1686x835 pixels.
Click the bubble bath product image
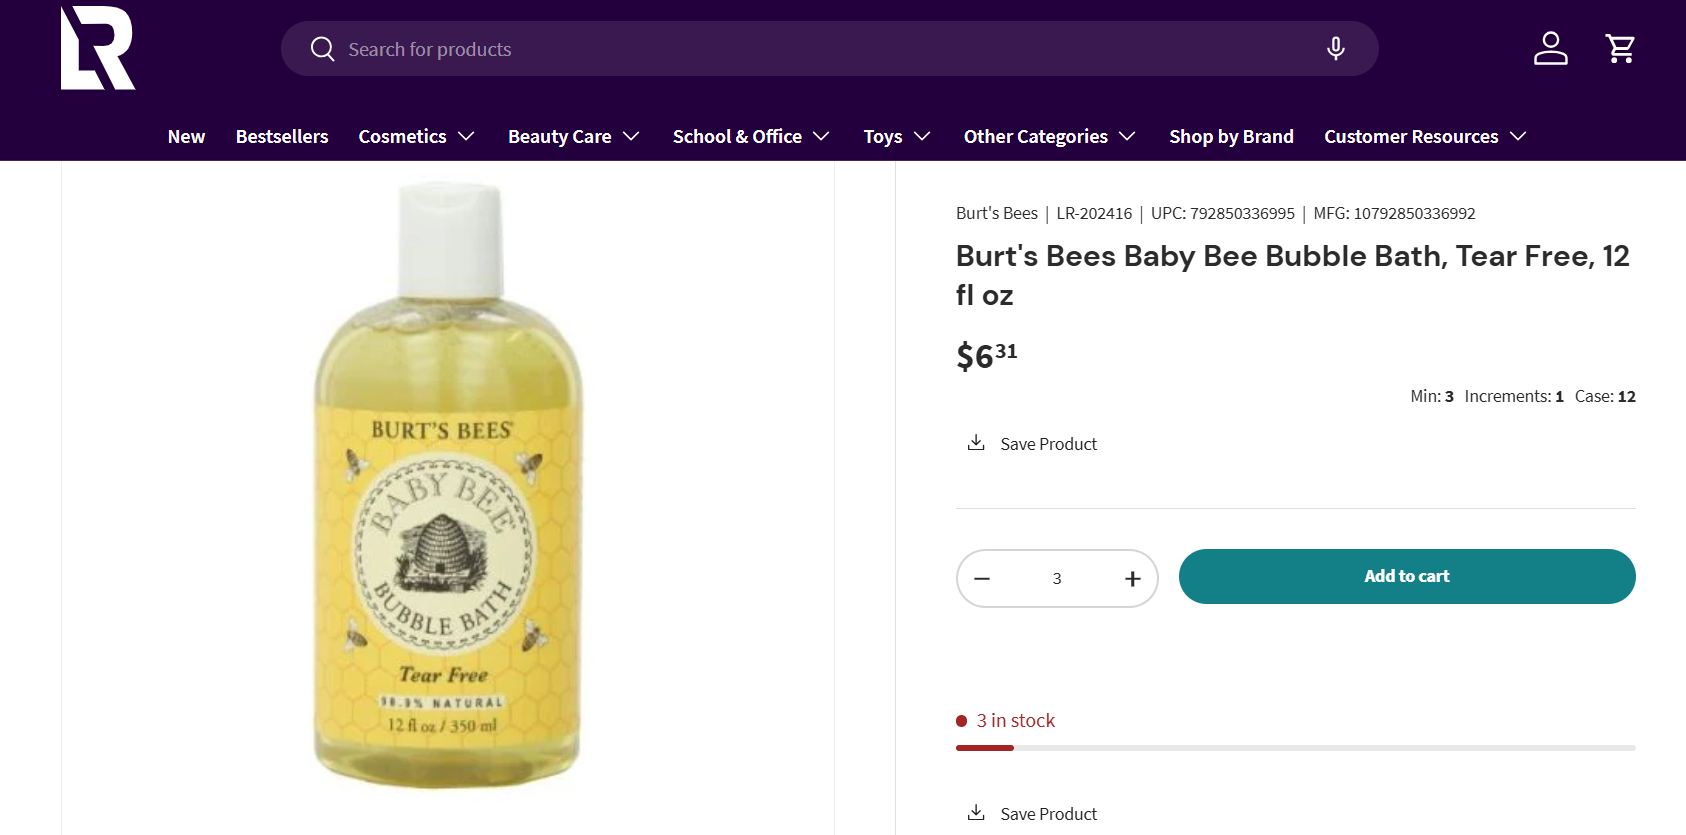tap(447, 486)
